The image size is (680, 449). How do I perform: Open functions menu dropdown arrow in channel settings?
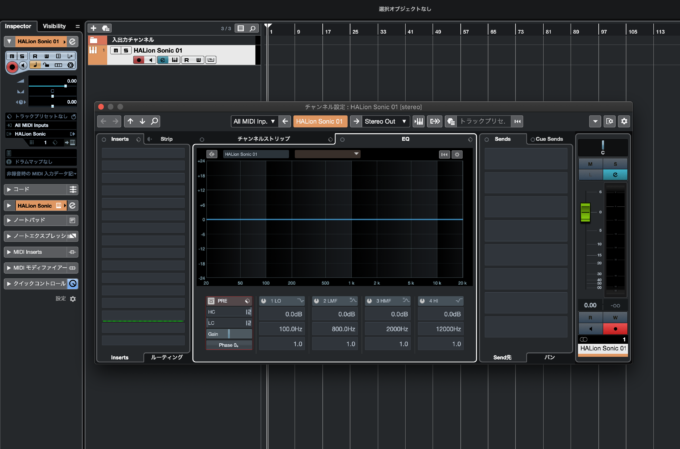pos(595,121)
